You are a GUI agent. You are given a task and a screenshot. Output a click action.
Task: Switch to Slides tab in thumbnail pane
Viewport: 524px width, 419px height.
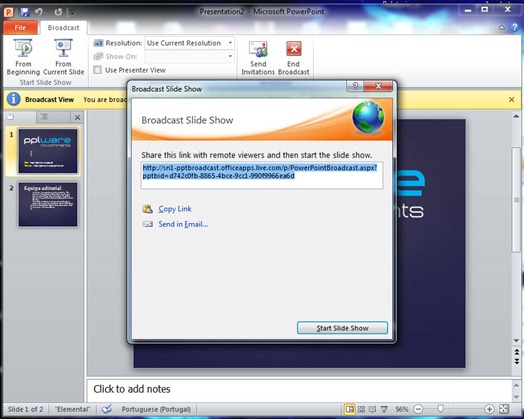click(11, 117)
